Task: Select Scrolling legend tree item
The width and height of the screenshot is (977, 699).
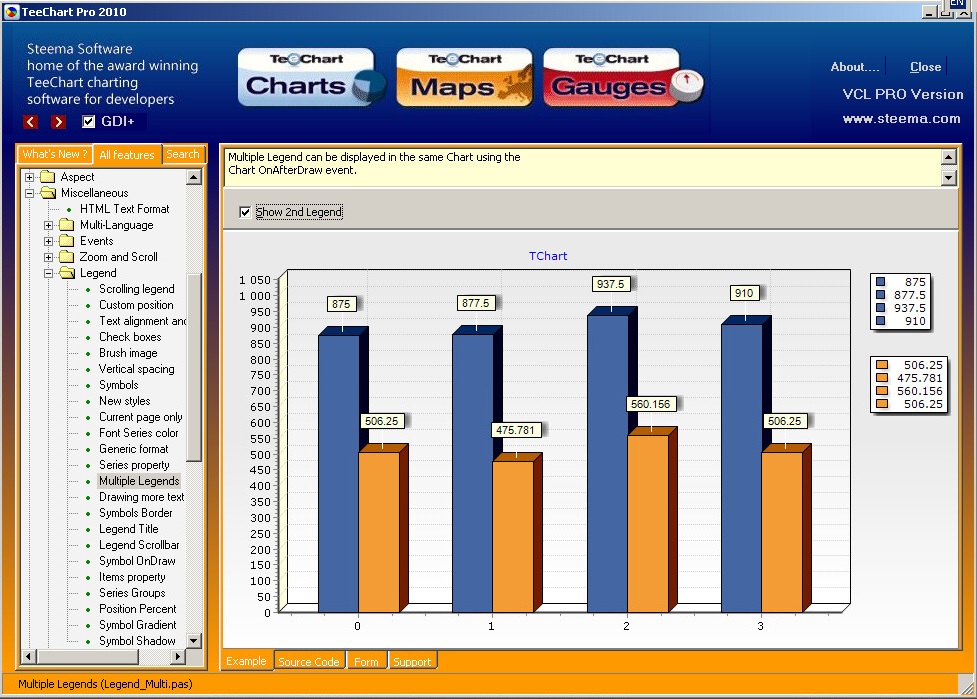Action: point(136,289)
